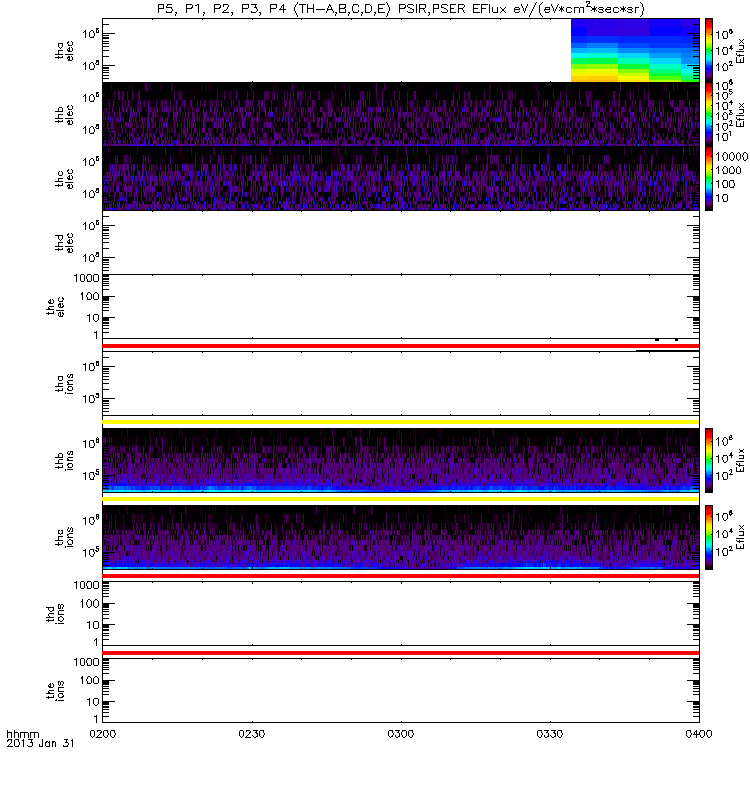This screenshot has height=800, width=750.
Task: Select the 'tha ions' panel label
Action: [x=64, y=384]
